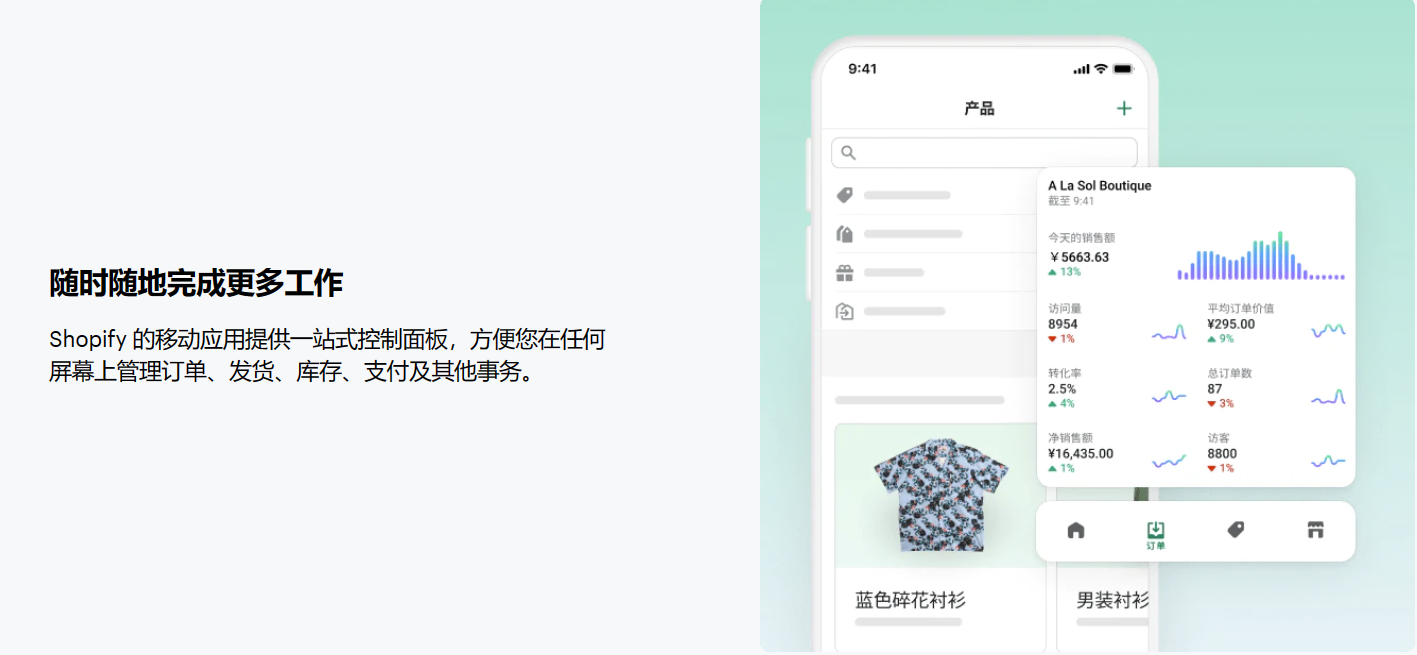The width and height of the screenshot is (1417, 655).
Task: Click the product search input field
Action: (984, 153)
